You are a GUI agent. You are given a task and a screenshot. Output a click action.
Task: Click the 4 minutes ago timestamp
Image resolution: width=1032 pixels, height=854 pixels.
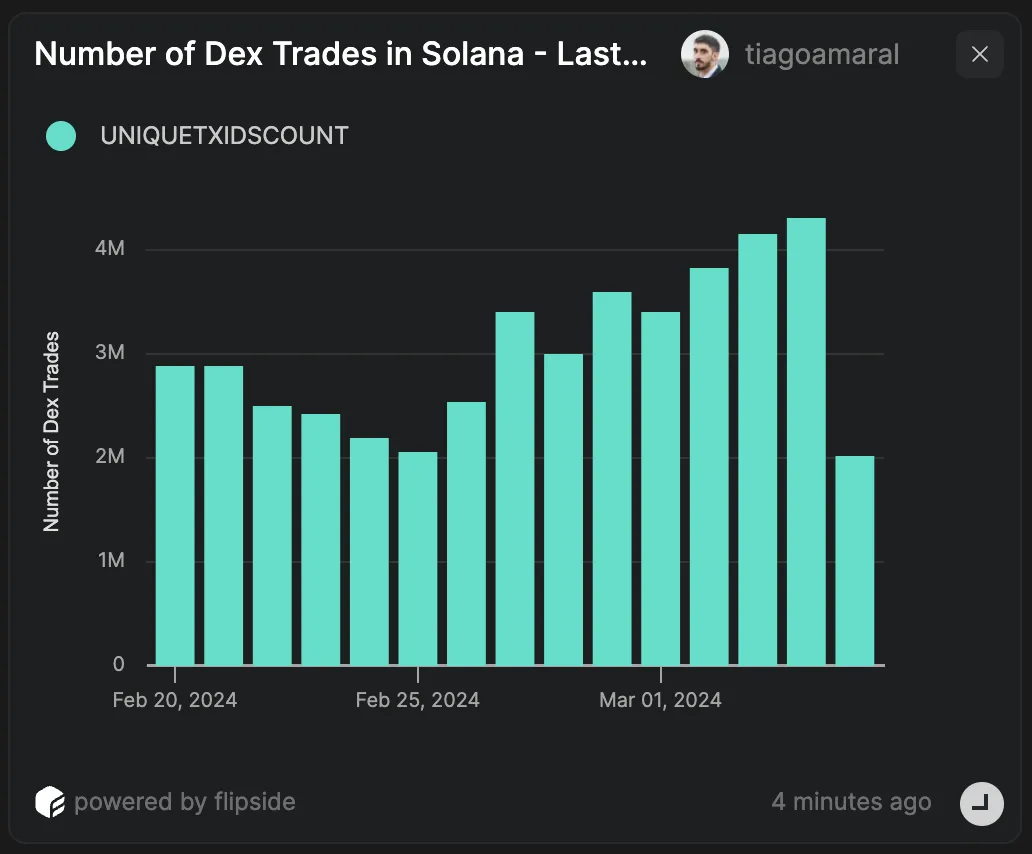(x=851, y=802)
